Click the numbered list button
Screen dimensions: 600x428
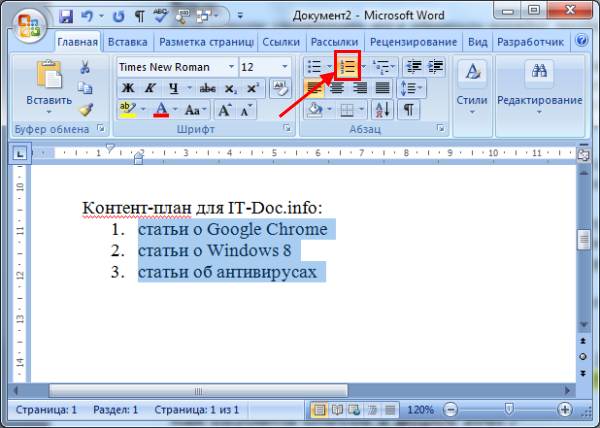click(348, 67)
